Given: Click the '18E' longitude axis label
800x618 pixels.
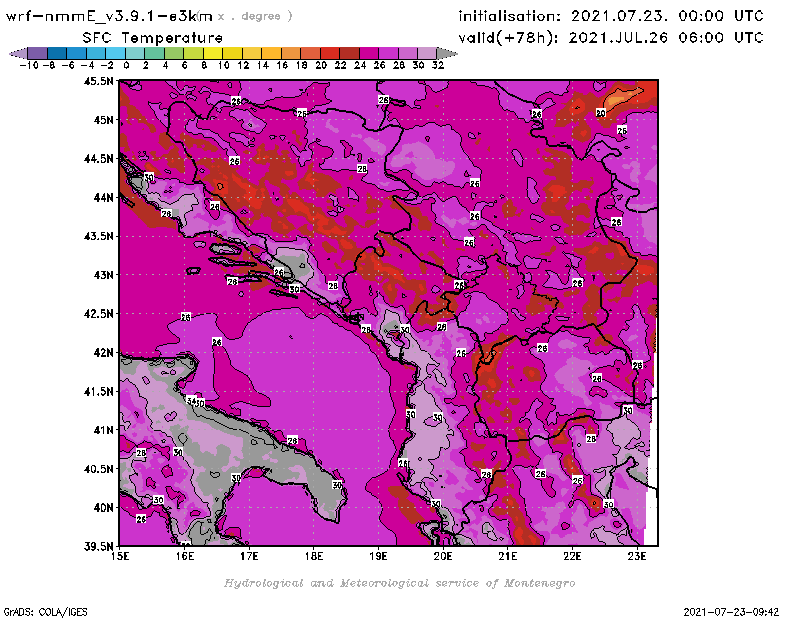Looking at the screenshot, I should tap(314, 556).
